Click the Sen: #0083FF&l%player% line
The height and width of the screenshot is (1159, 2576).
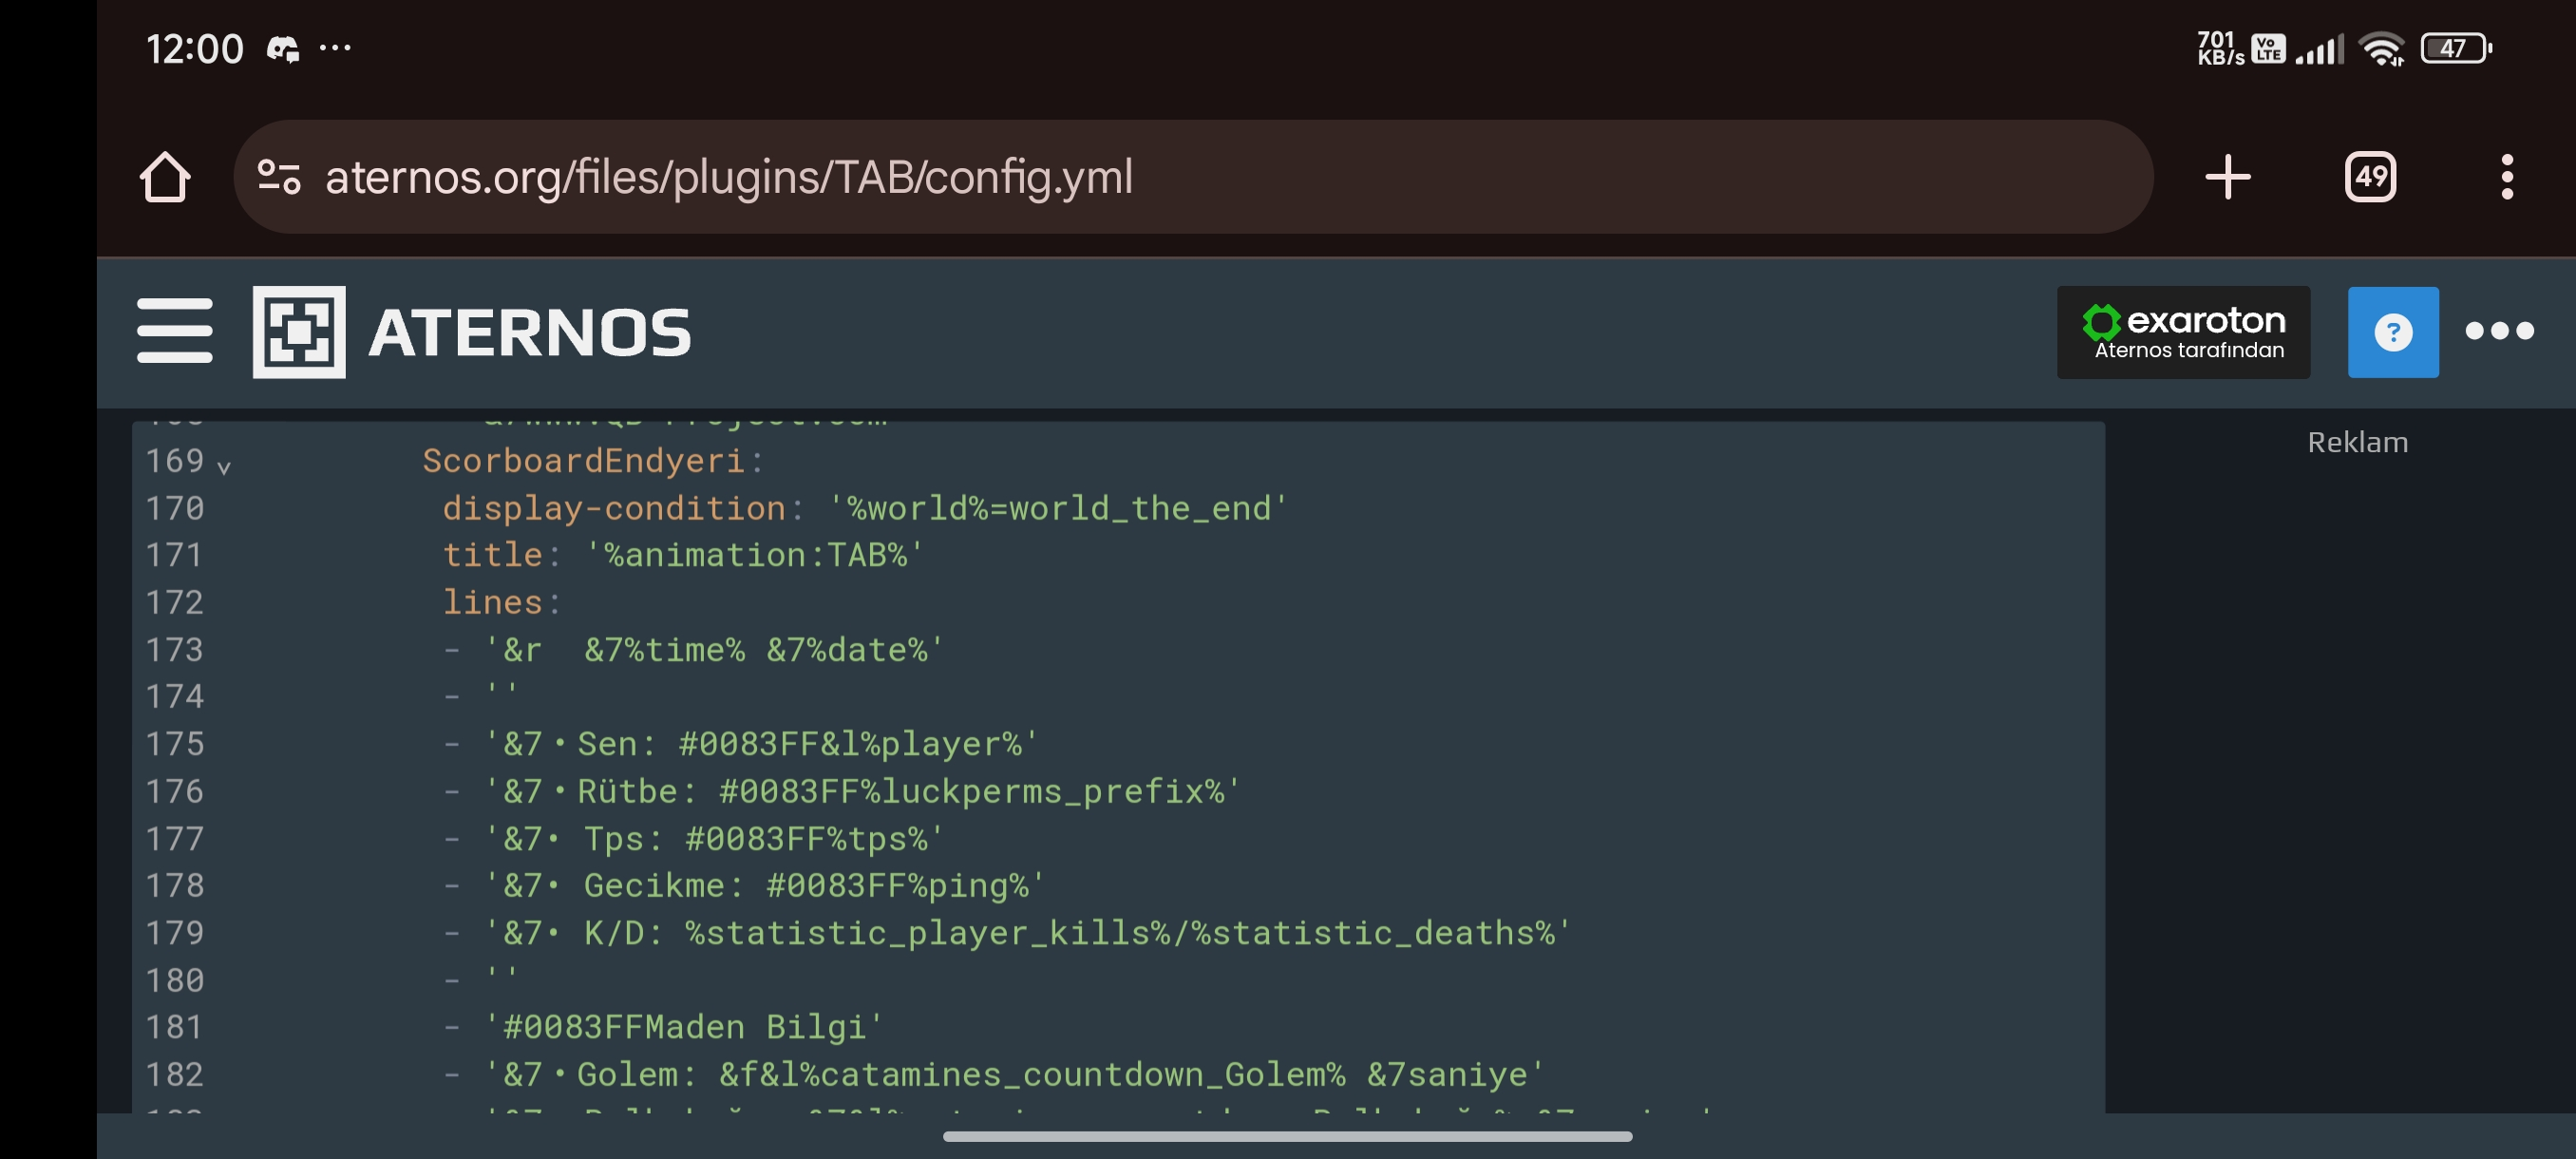(x=761, y=744)
